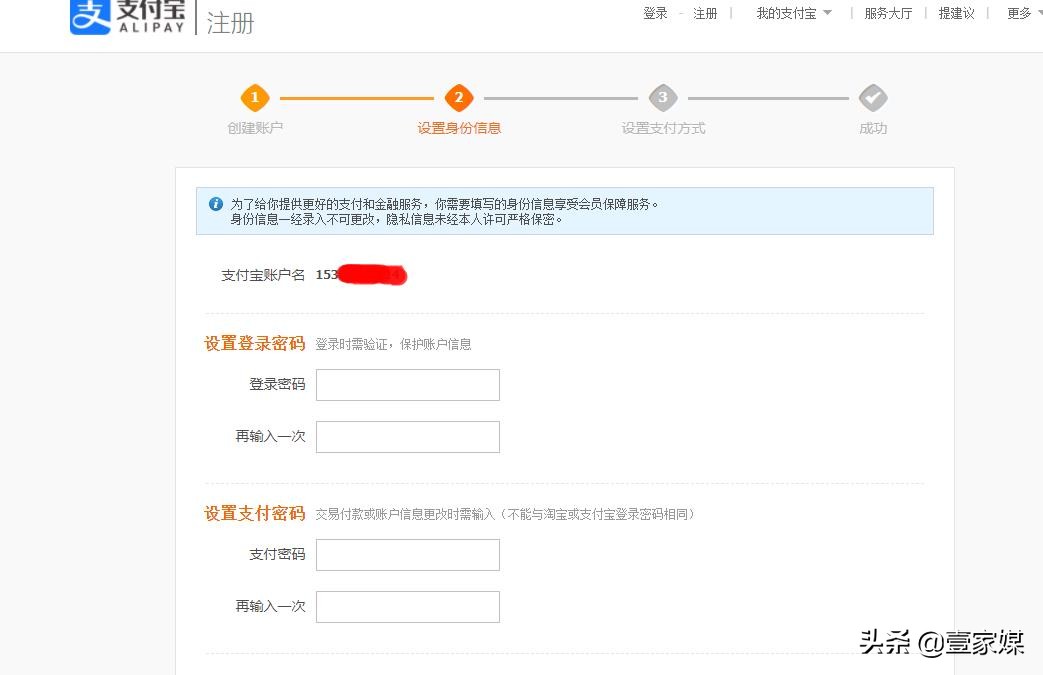Click the orange progress bar between steps
The height and width of the screenshot is (675, 1043).
click(355, 97)
